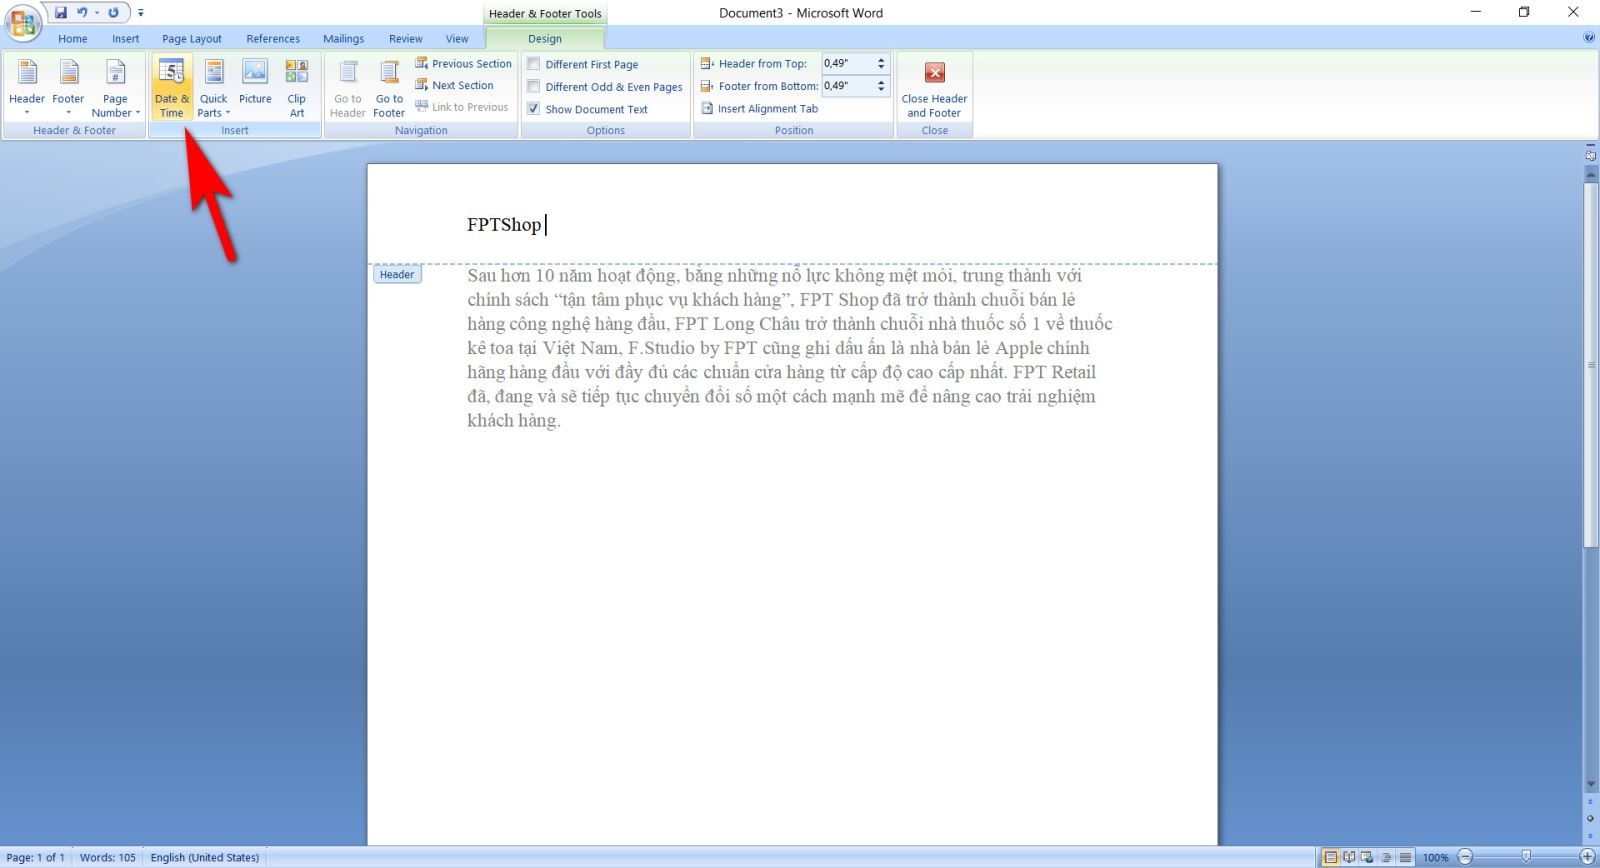Open the Footer gallery dropdown
Screen dimensions: 1600x868
(x=68, y=88)
